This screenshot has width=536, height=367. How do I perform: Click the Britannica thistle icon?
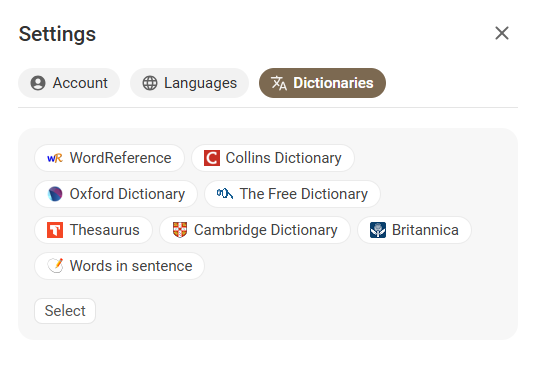tap(378, 230)
